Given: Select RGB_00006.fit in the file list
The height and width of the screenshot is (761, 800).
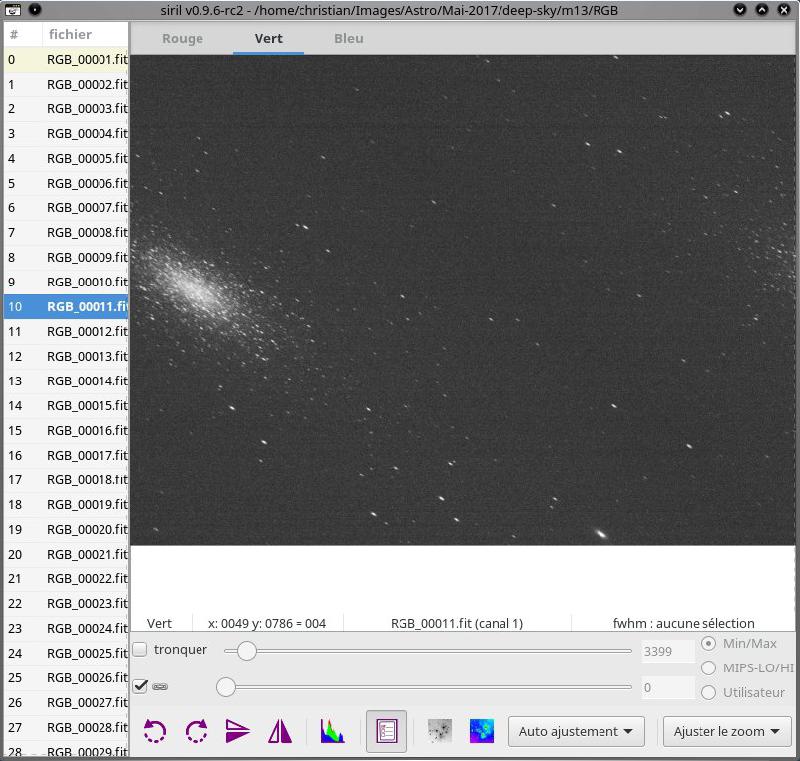Looking at the screenshot, I should point(66,183).
